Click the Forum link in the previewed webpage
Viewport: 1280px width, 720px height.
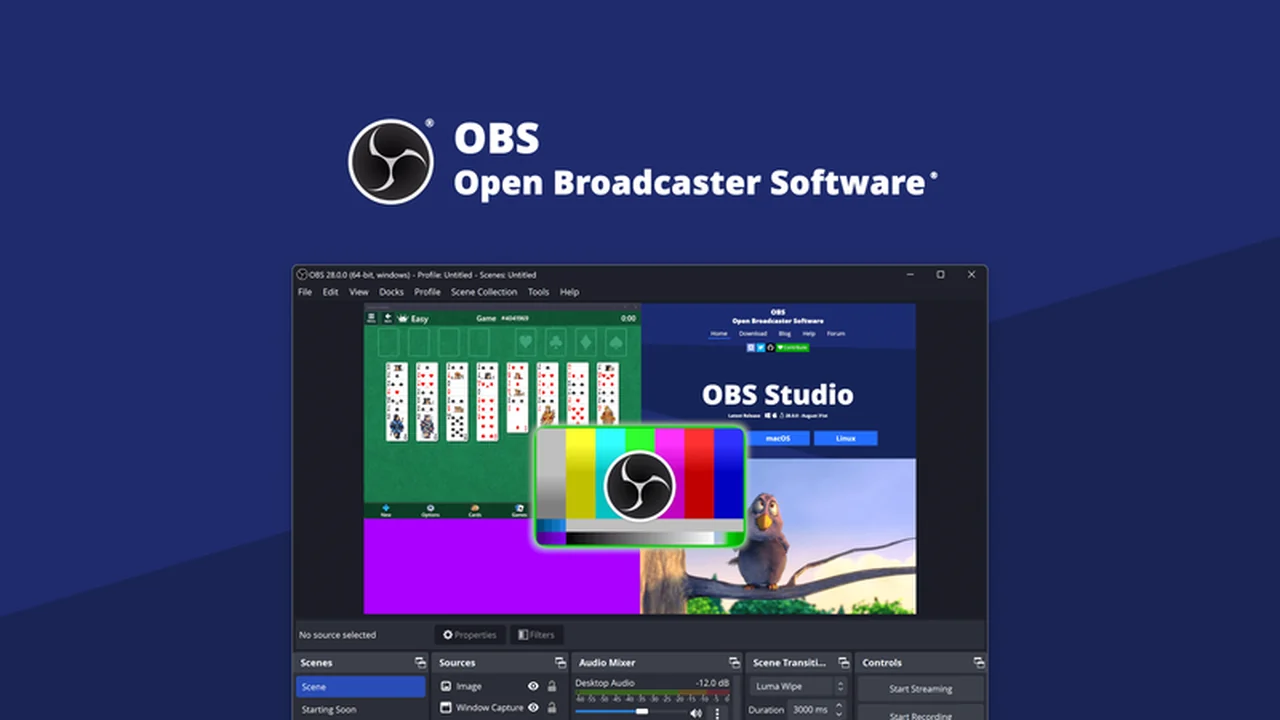point(836,334)
